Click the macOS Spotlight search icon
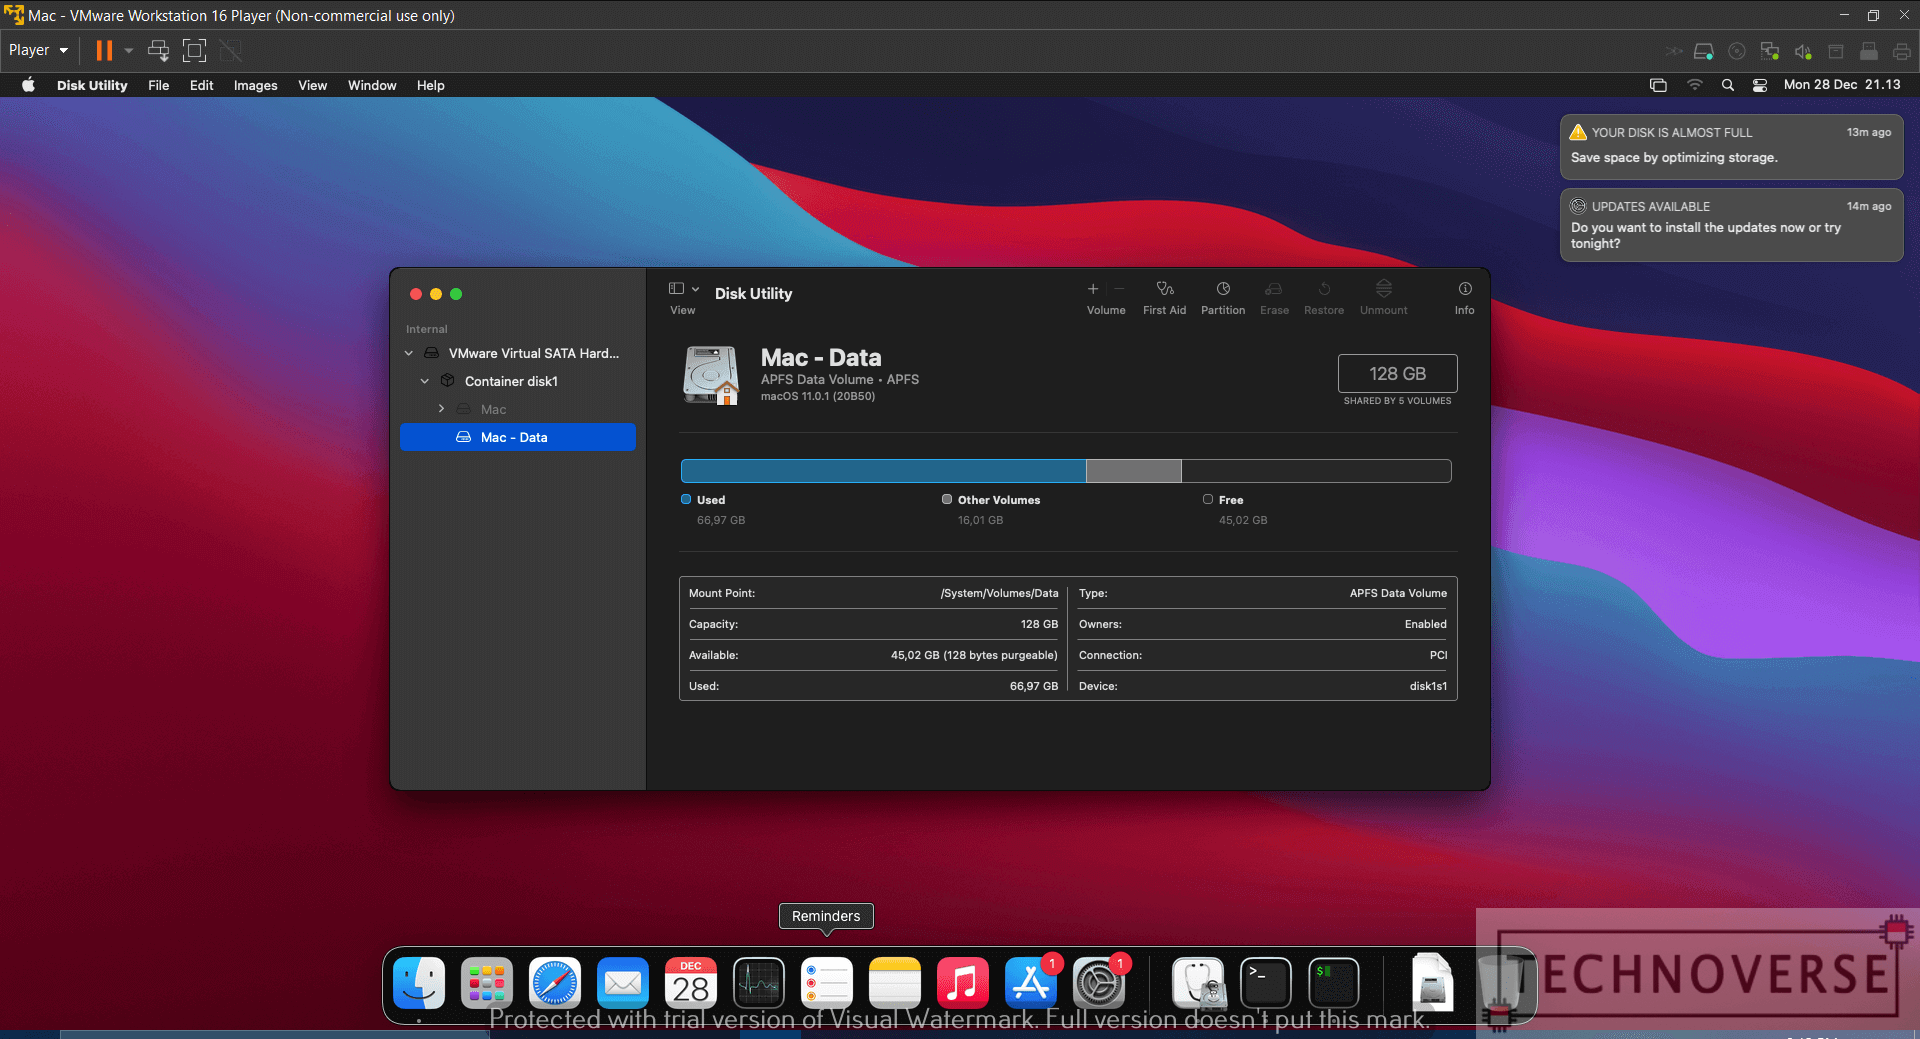 (1727, 85)
